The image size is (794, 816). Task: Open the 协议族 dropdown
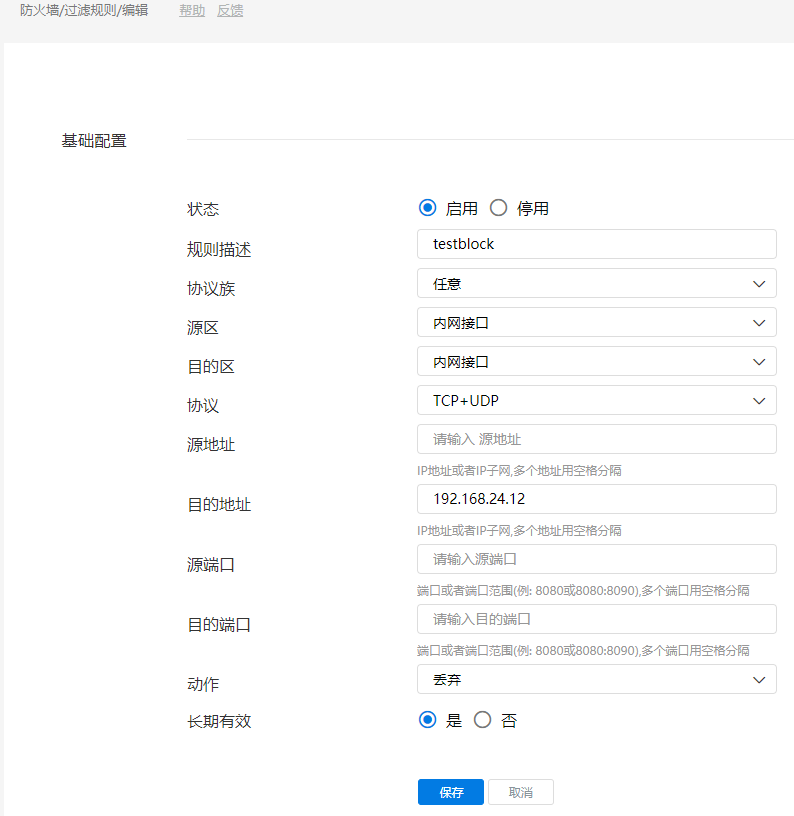click(596, 283)
